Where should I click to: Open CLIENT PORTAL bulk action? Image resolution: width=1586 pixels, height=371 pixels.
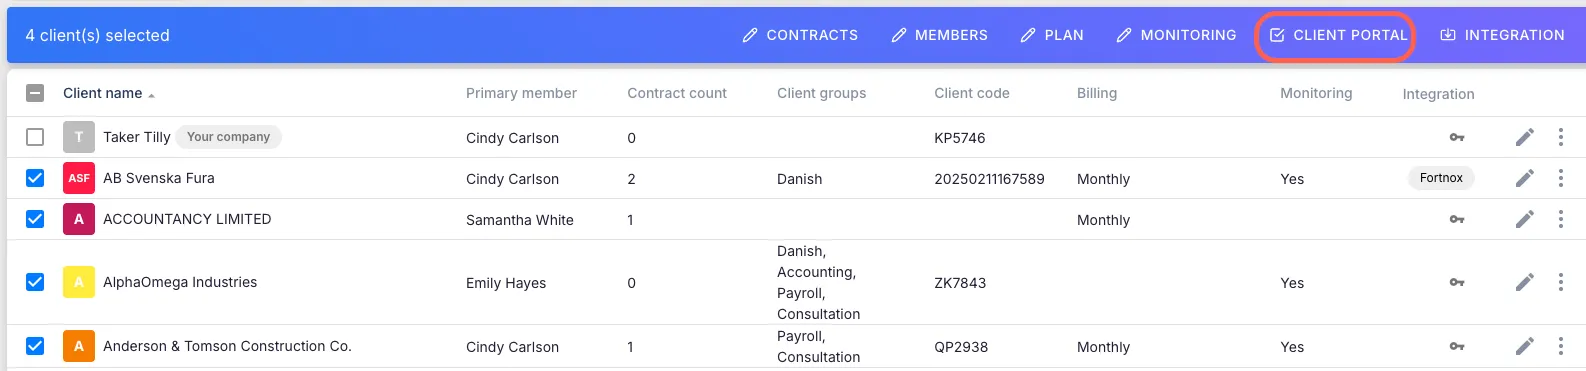tap(1338, 35)
